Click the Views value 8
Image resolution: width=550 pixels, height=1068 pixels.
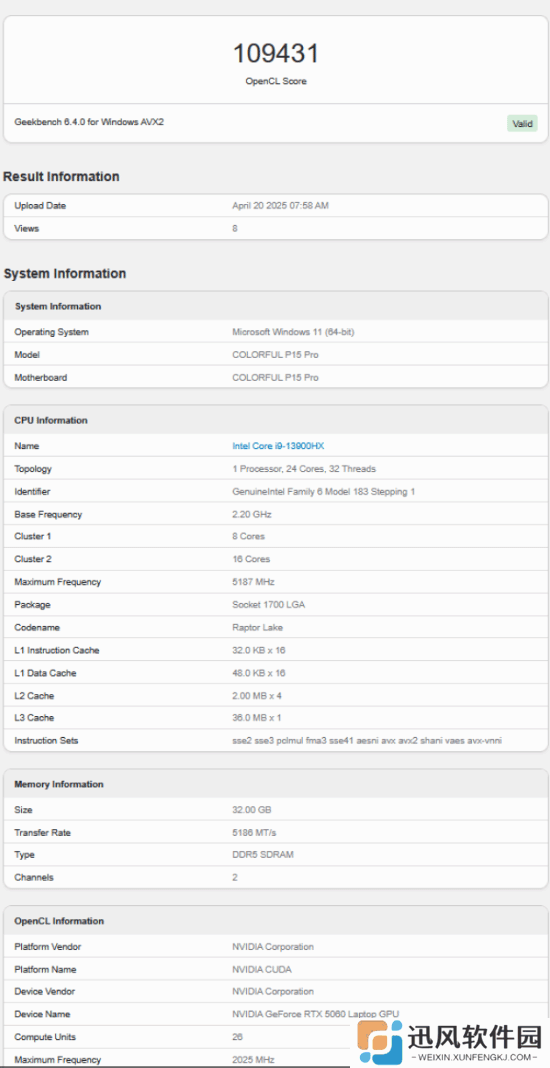235,228
